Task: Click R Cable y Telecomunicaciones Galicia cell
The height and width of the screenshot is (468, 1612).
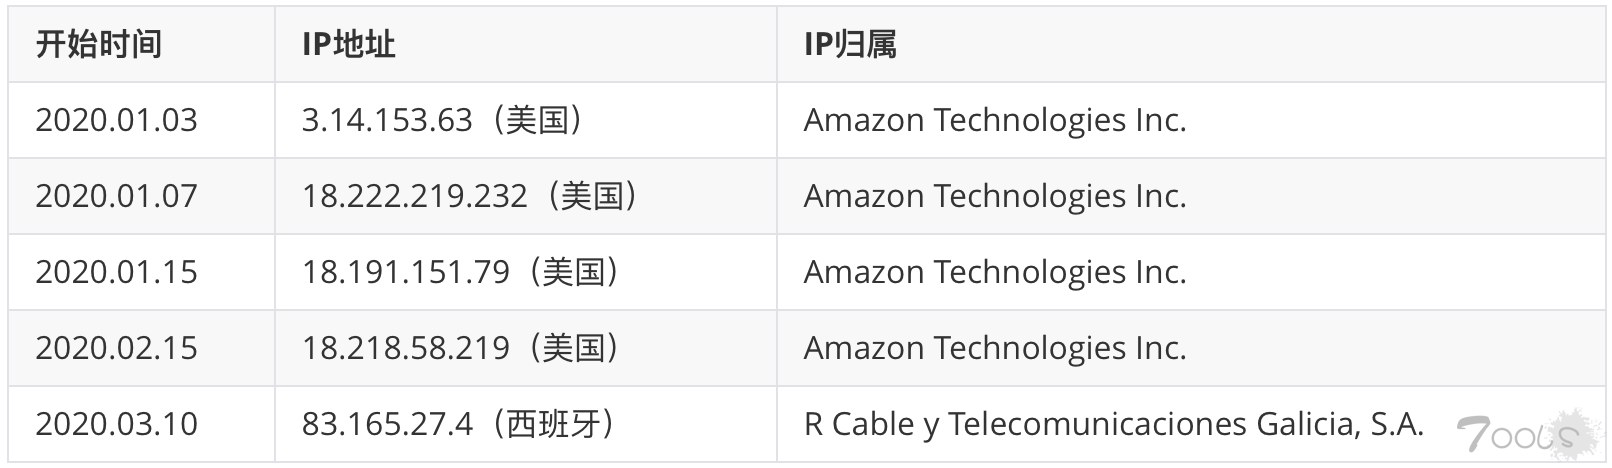Action: point(1114,424)
